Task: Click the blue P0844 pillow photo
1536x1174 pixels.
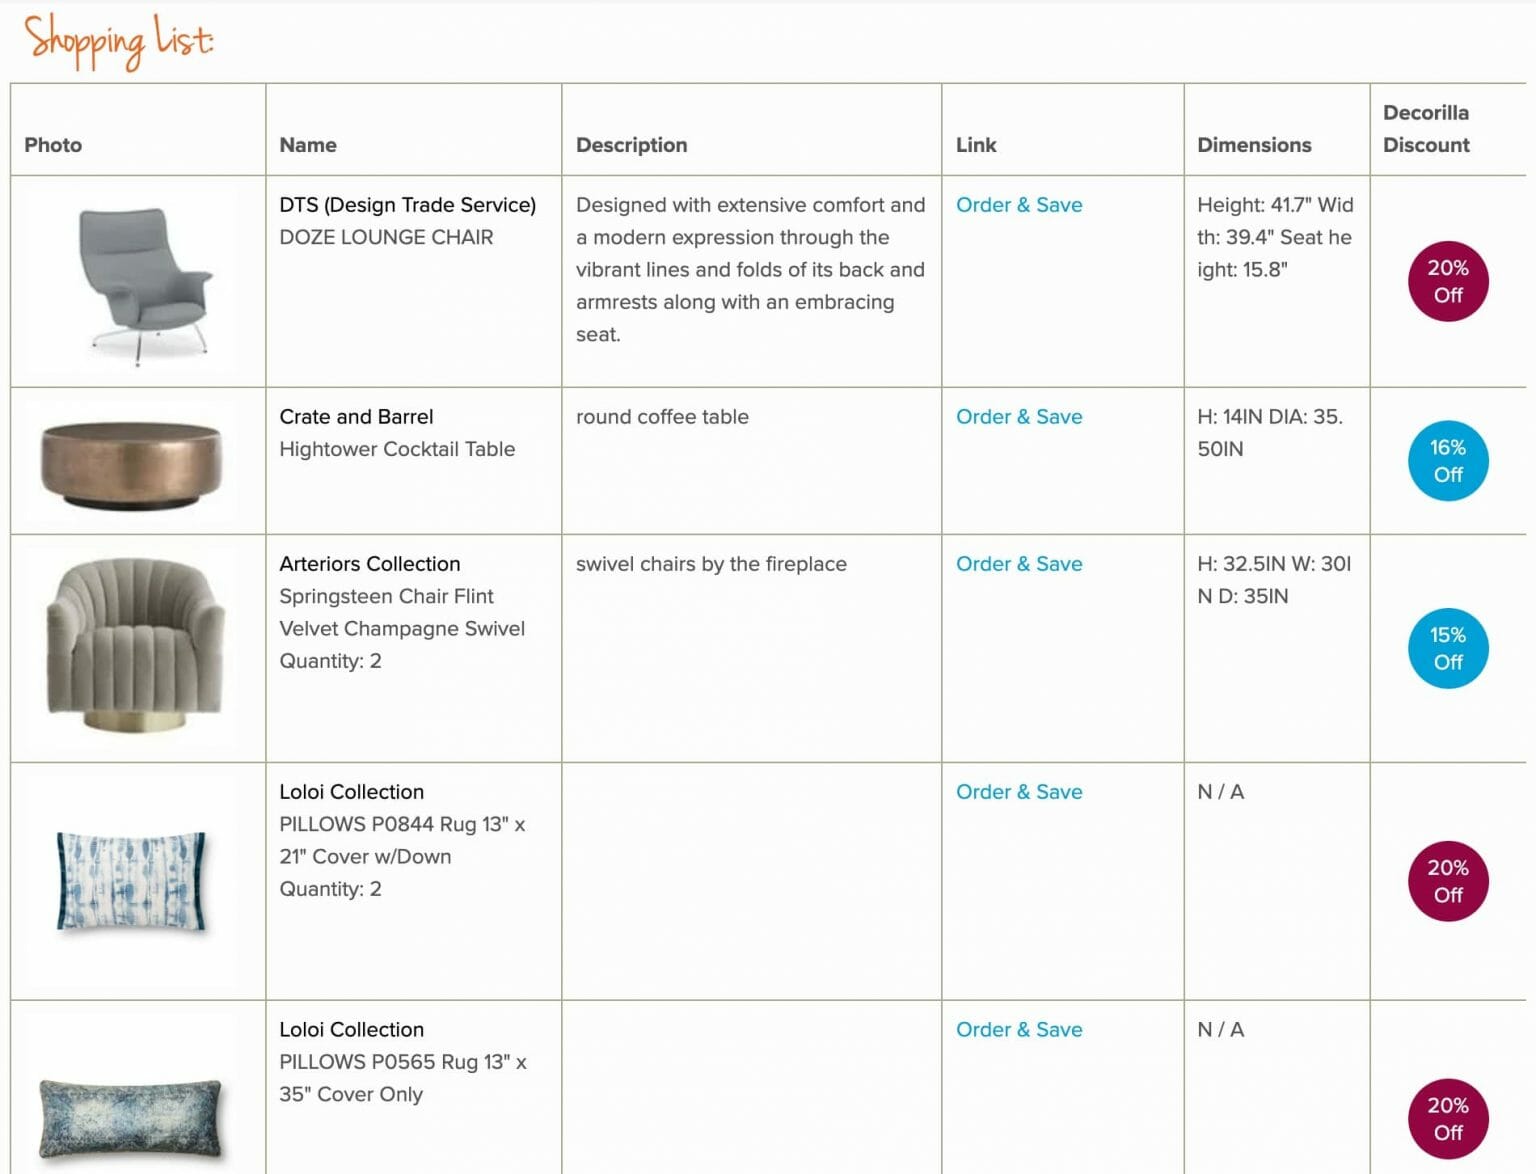Action: tap(132, 881)
